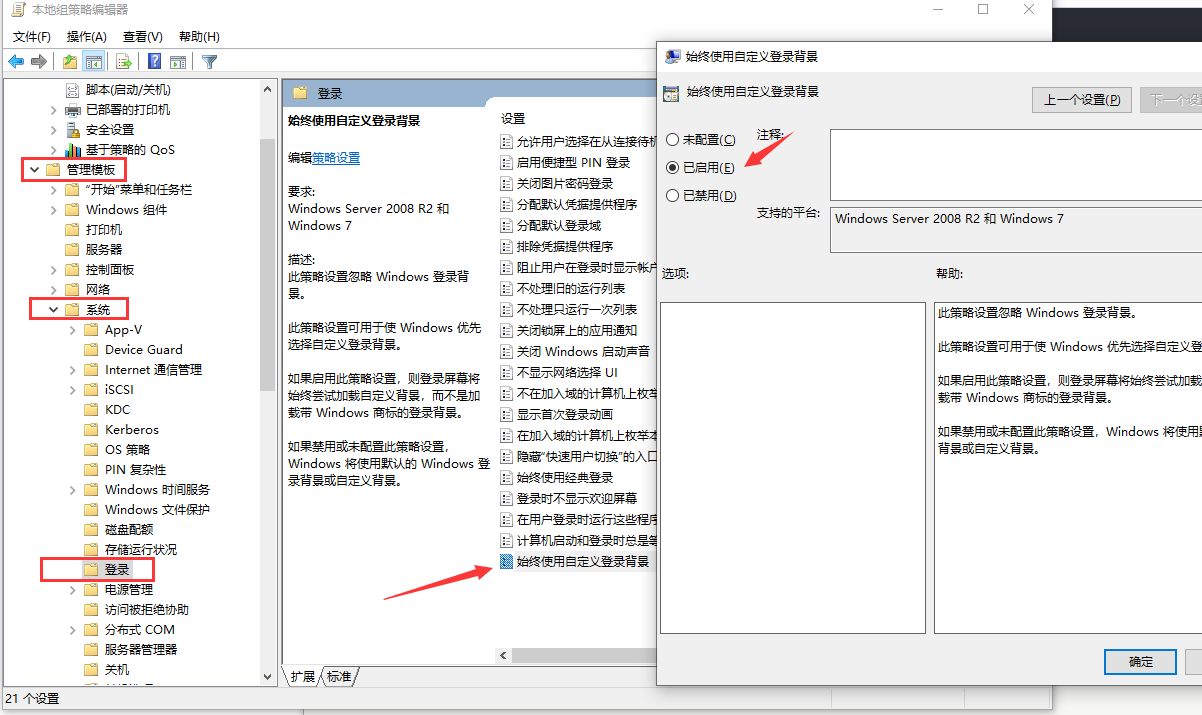Click the Filter funnel icon

209,62
